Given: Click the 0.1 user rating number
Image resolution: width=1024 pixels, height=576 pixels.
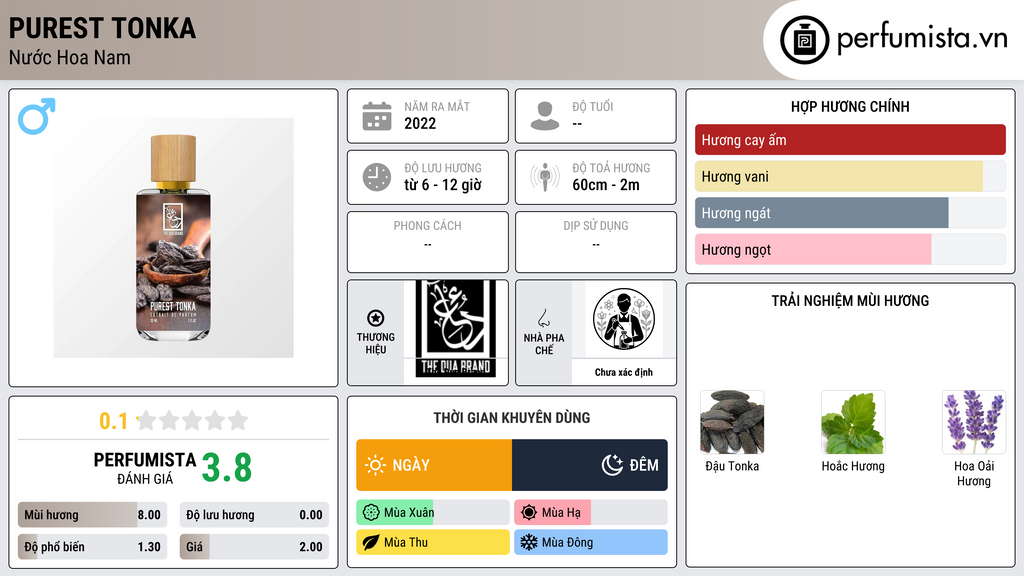Looking at the screenshot, I should click(x=114, y=421).
